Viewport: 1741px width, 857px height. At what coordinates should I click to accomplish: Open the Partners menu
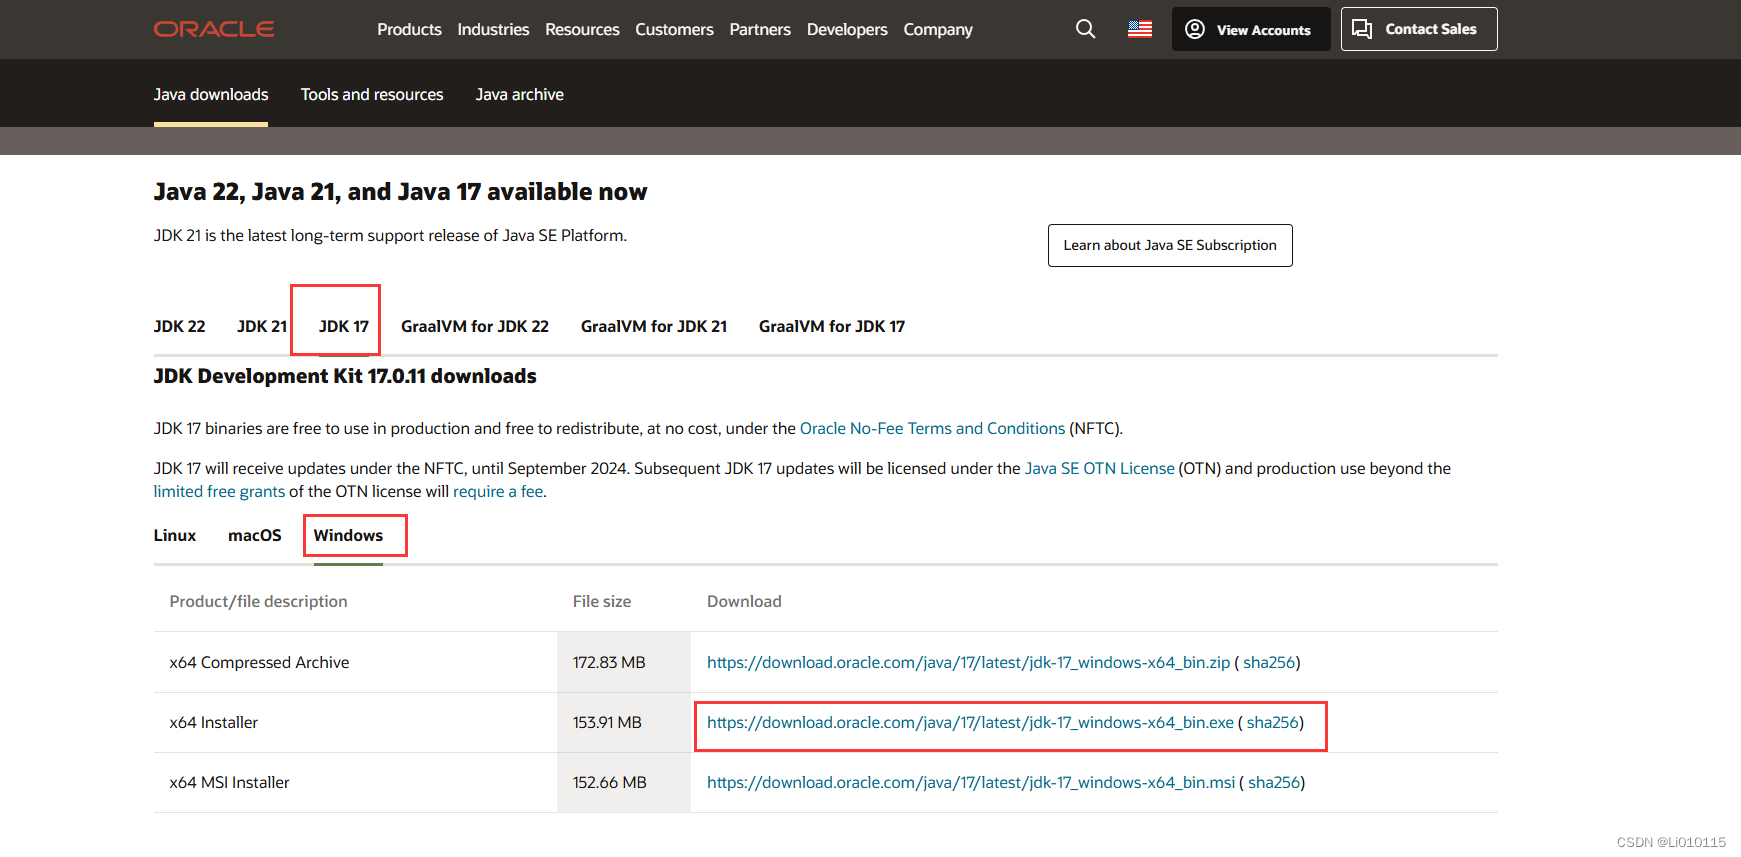pos(760,29)
